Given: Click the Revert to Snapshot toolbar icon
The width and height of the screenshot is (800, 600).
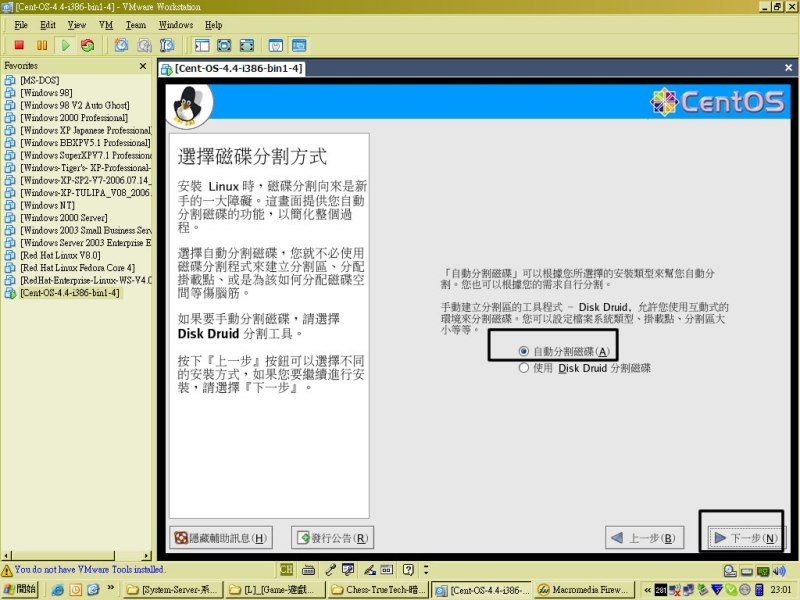Looking at the screenshot, I should [144, 45].
